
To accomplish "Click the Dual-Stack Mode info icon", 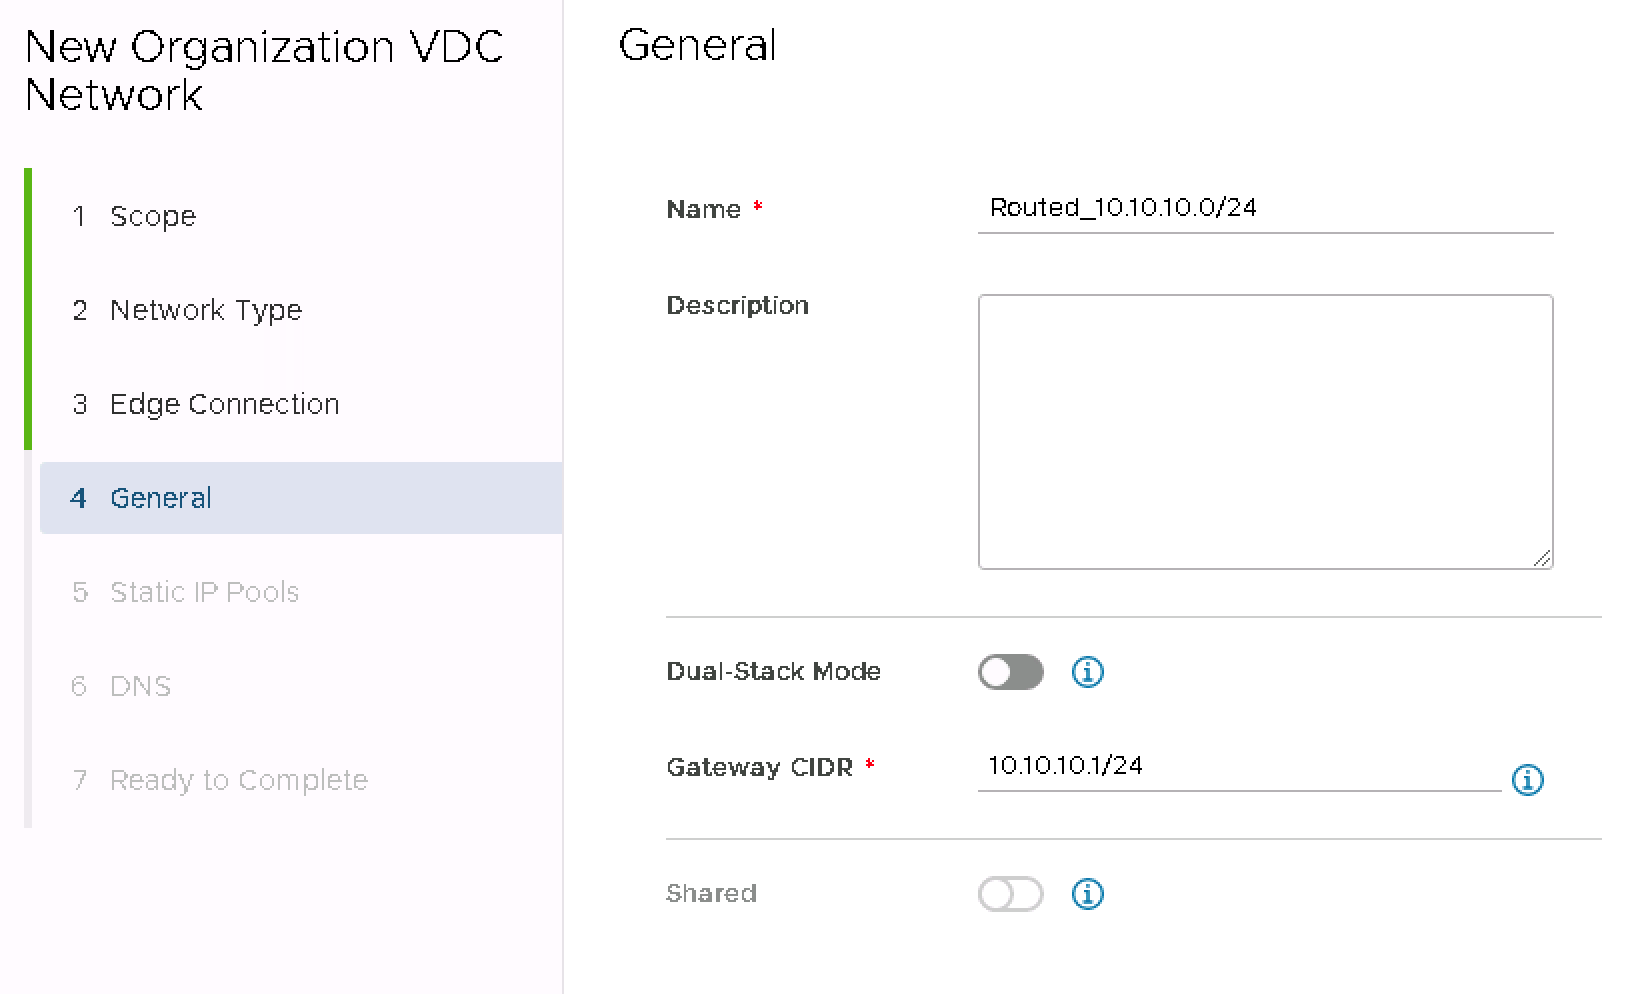I will (1087, 672).
